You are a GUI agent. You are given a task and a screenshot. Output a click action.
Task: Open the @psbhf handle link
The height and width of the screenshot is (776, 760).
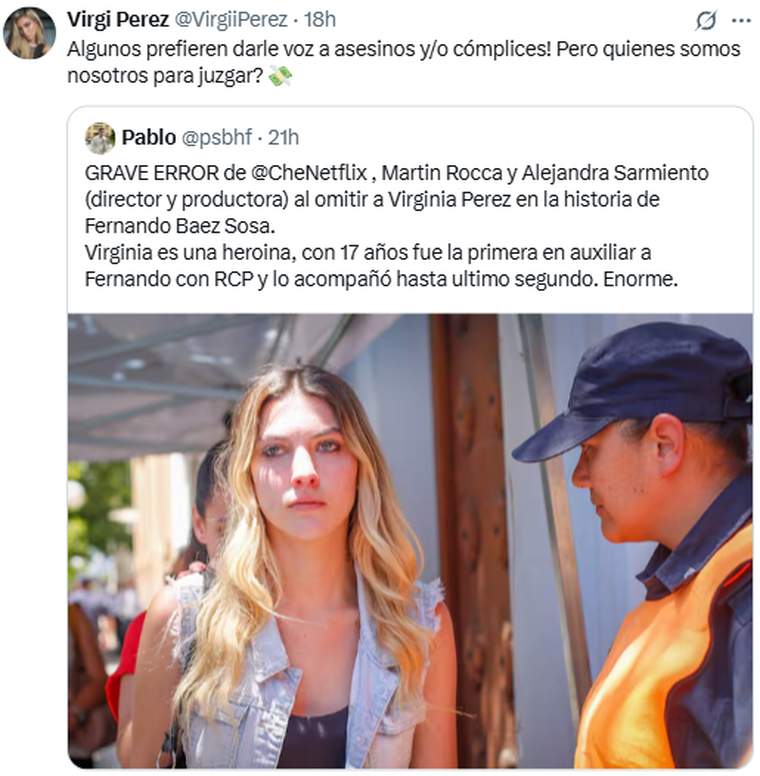[217, 138]
